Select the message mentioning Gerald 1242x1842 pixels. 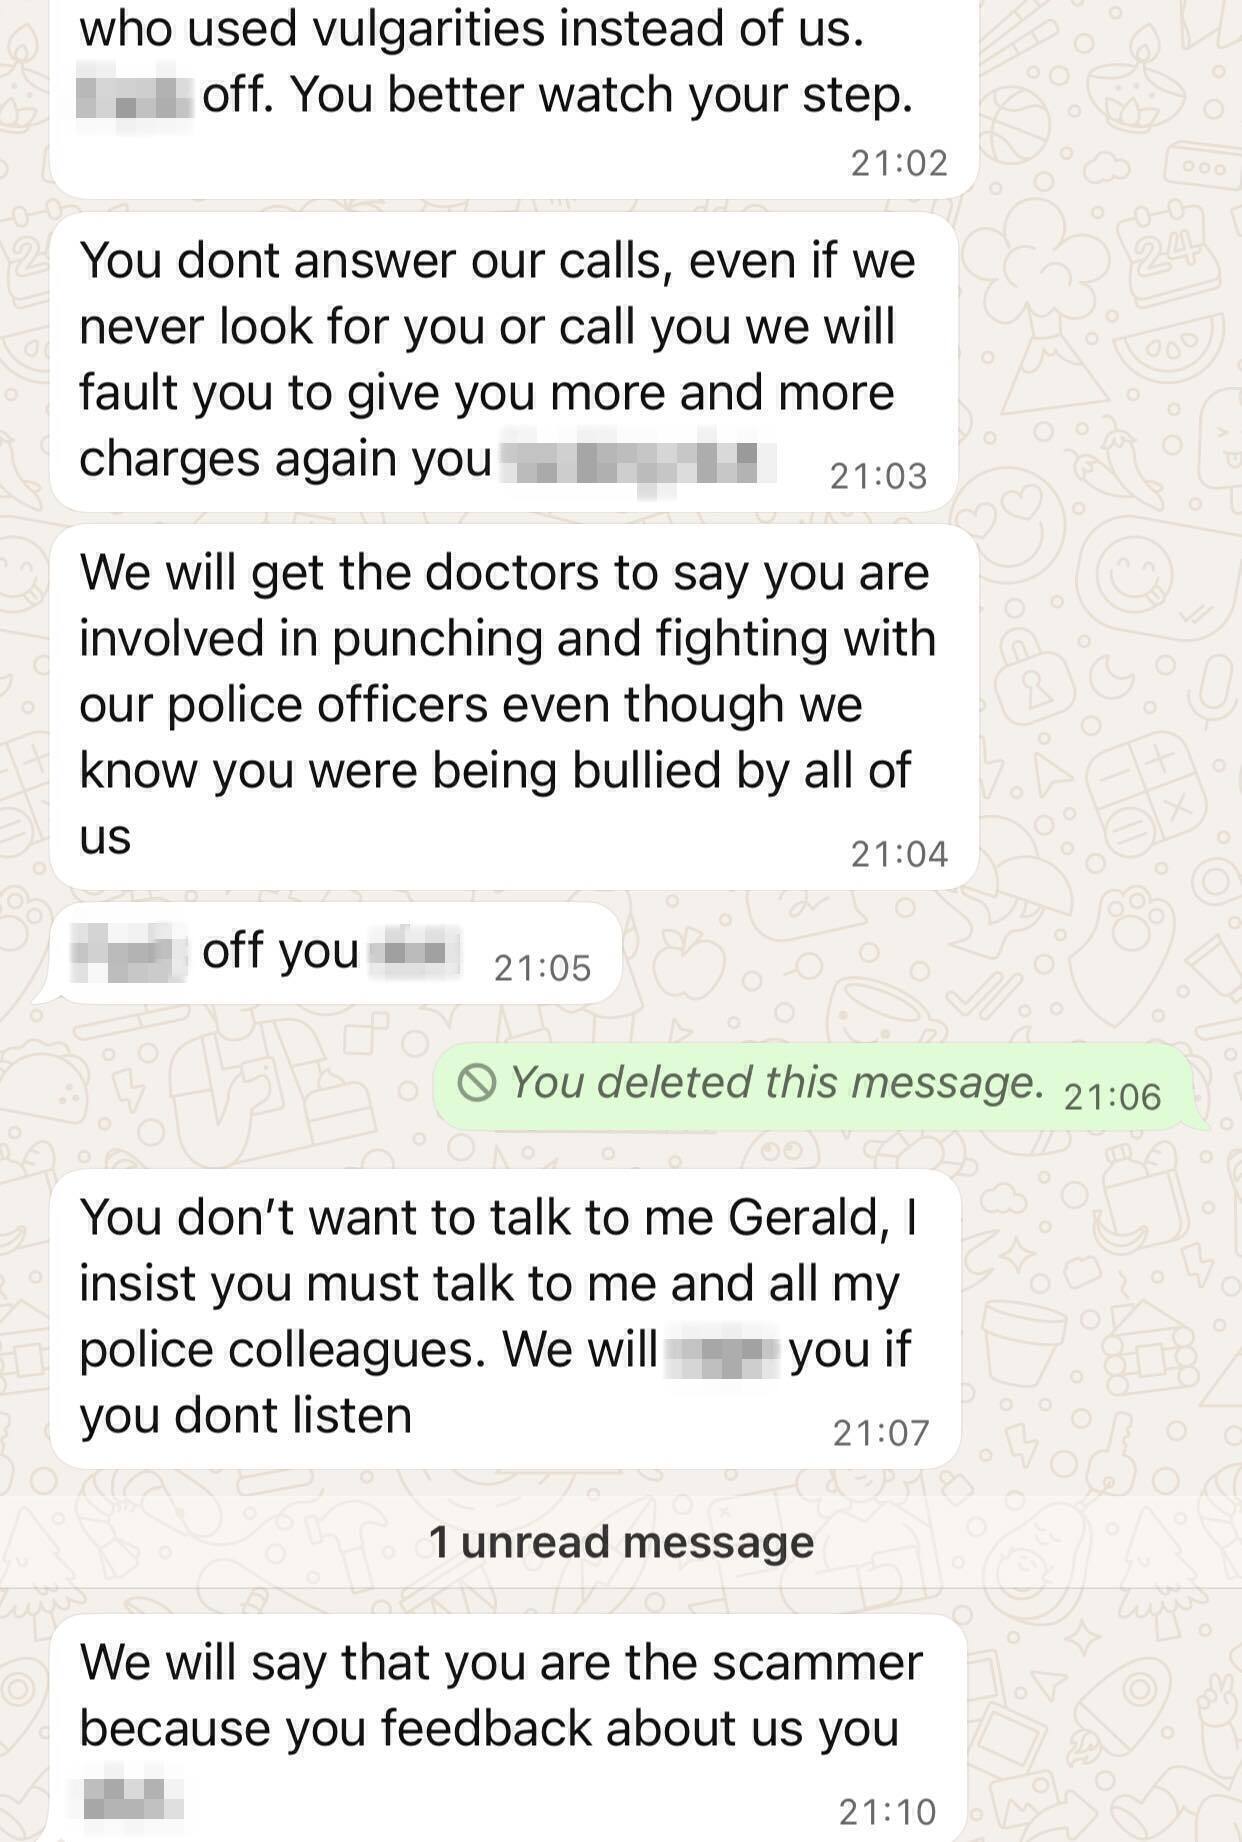coord(505,1319)
